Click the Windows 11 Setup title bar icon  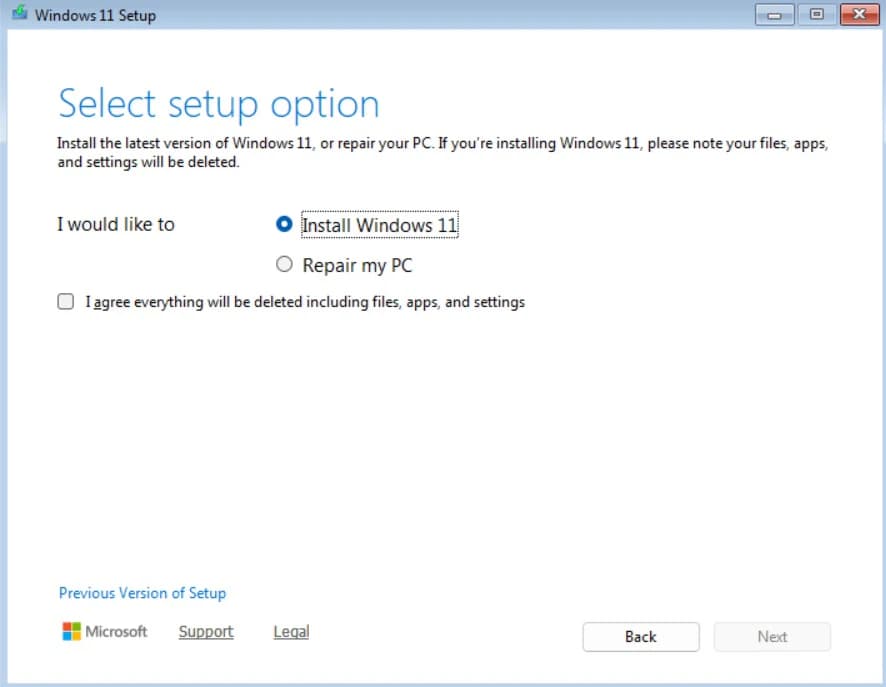click(20, 12)
